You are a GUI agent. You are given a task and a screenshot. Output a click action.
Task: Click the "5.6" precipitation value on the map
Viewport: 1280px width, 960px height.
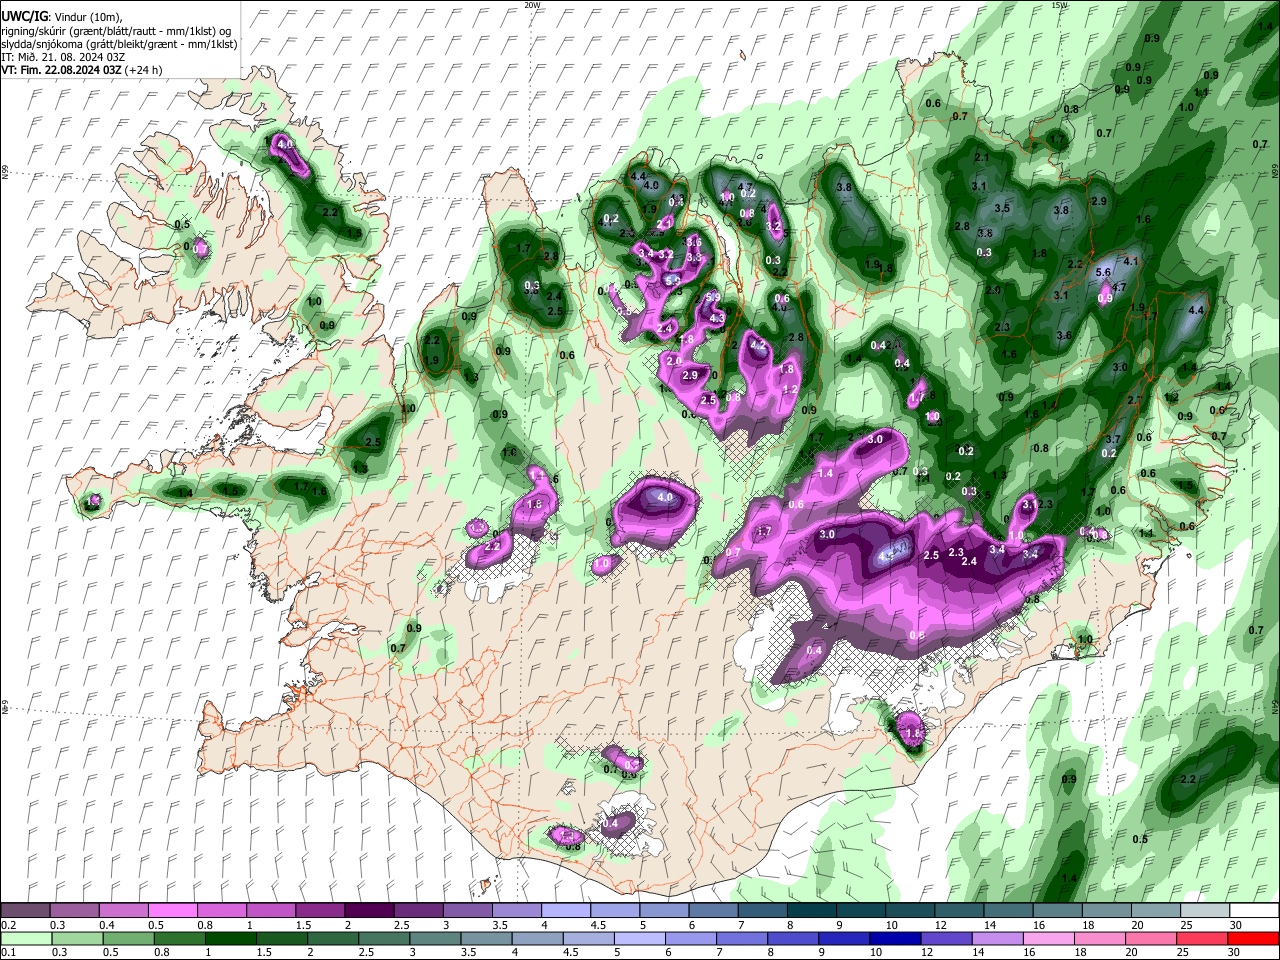(x=1104, y=272)
